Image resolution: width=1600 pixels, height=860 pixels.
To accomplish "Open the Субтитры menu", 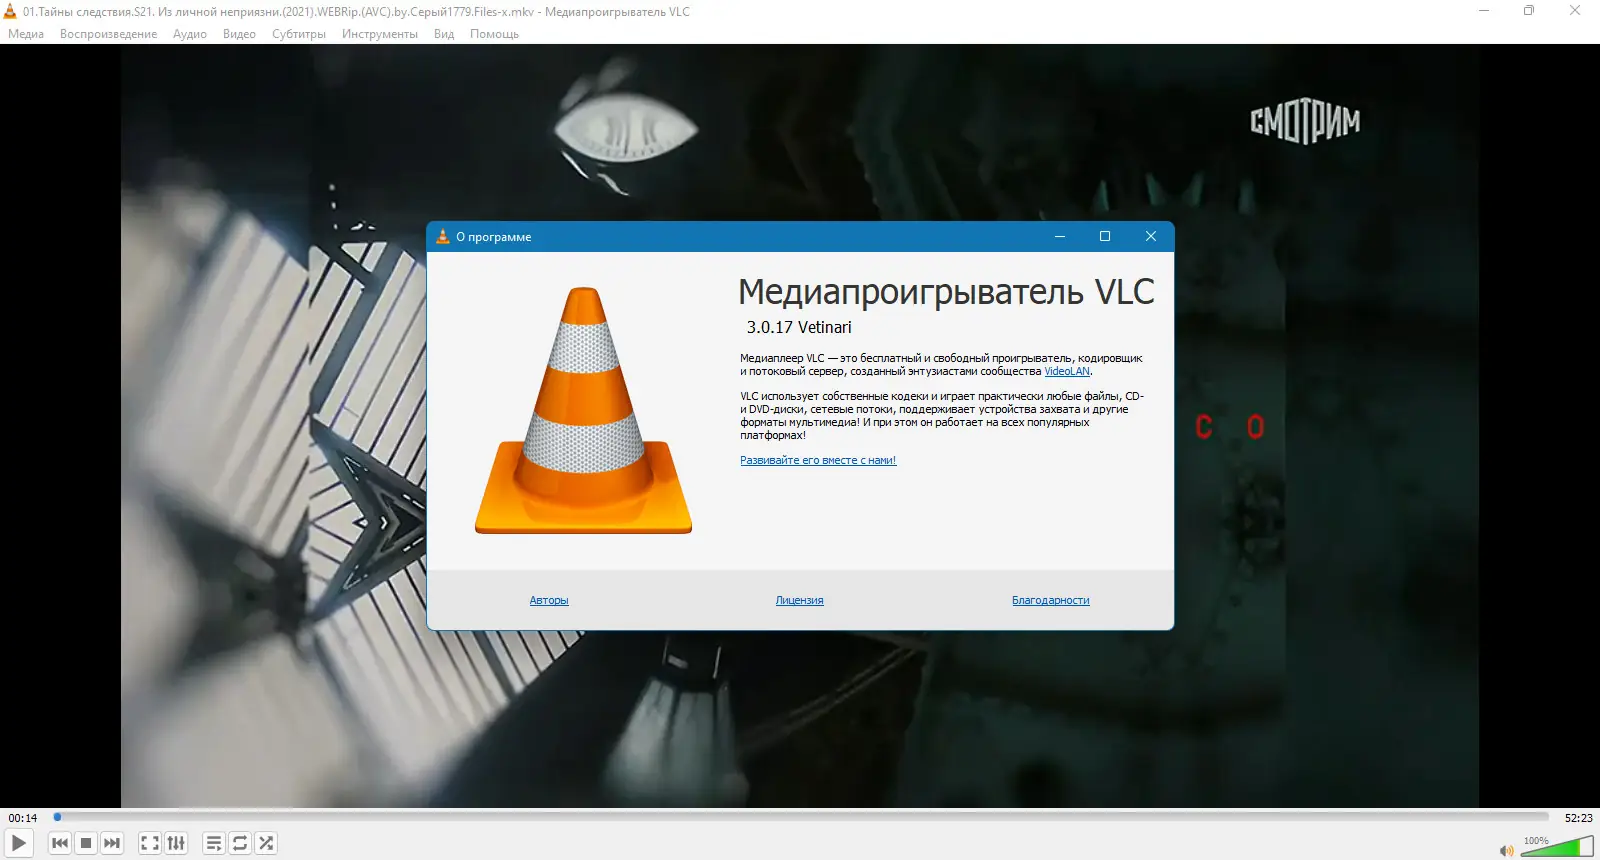I will tap(299, 34).
